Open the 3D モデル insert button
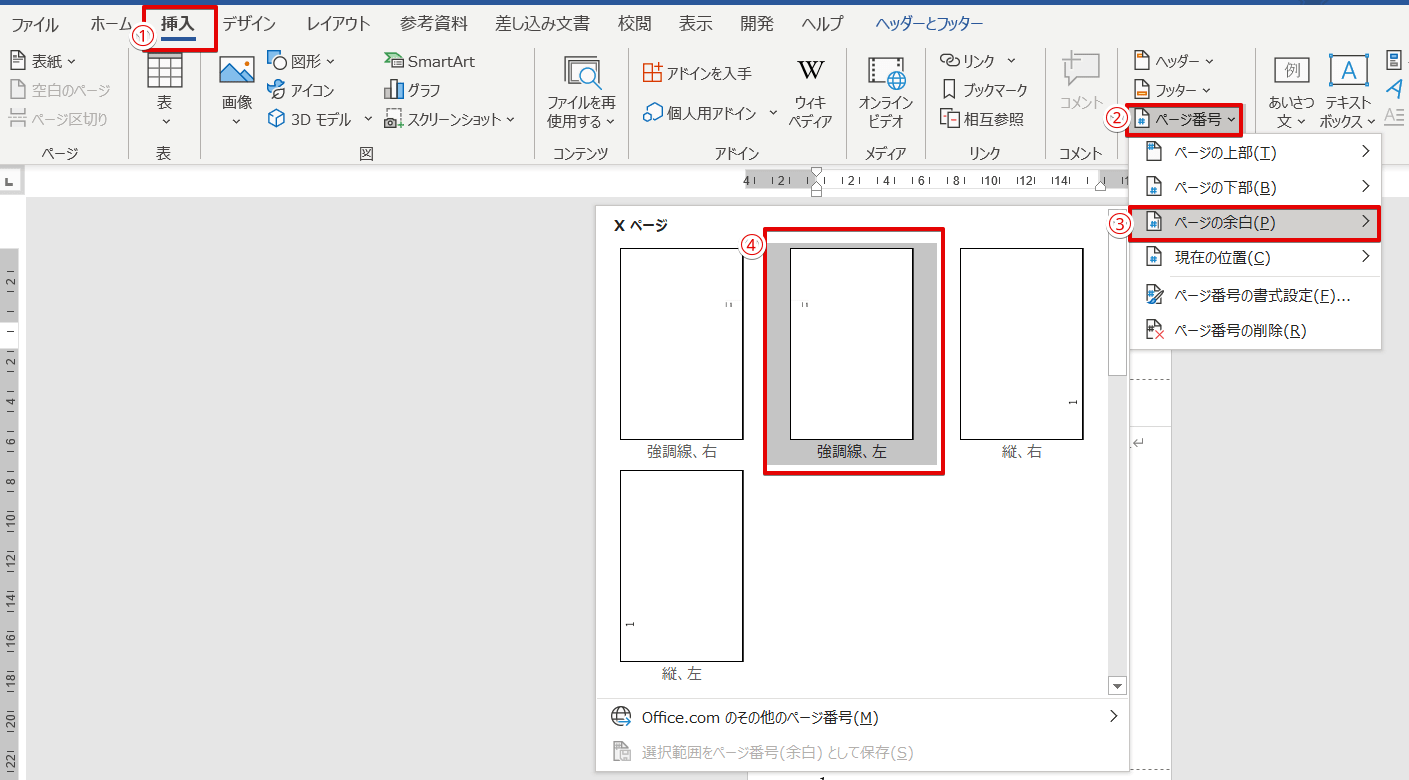 click(x=310, y=119)
